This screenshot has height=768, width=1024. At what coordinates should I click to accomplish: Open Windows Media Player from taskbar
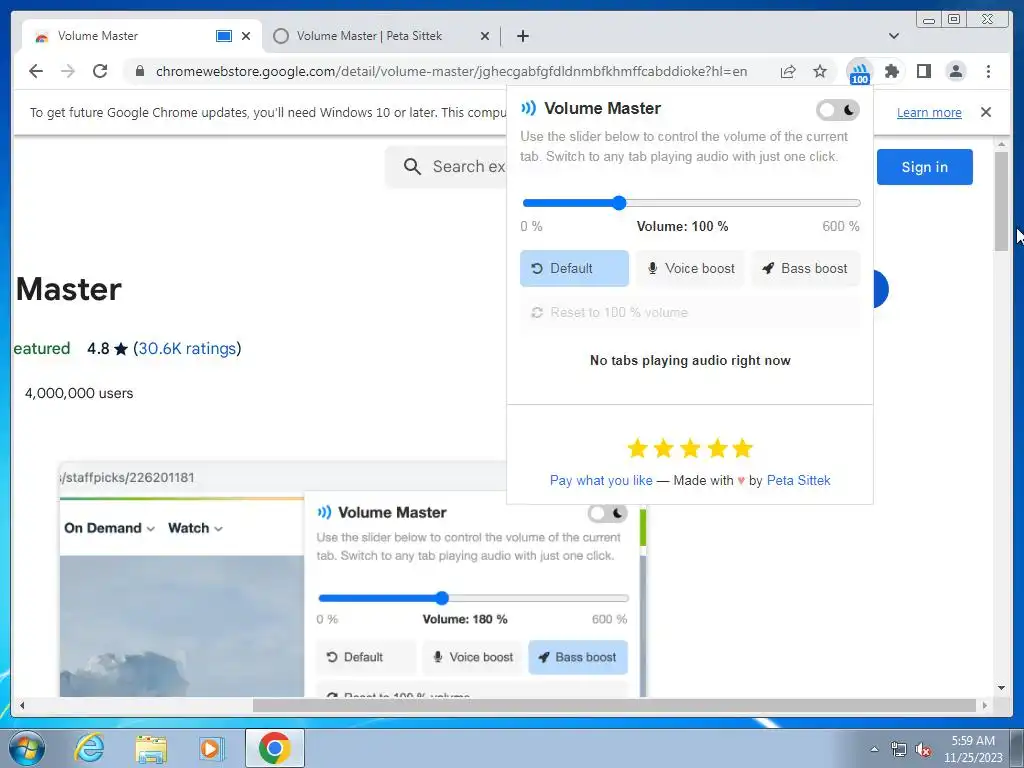pyautogui.click(x=211, y=748)
